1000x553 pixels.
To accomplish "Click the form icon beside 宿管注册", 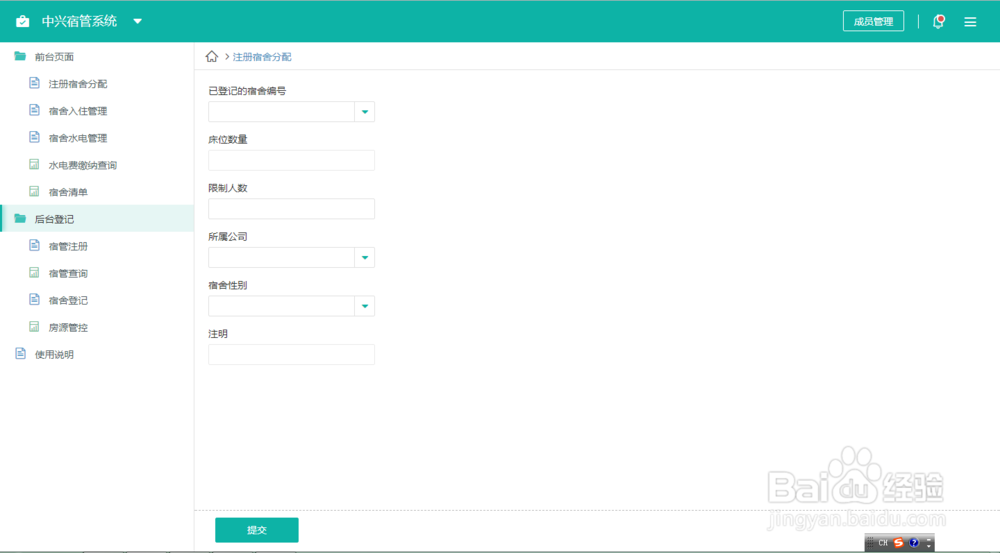I will (34, 246).
